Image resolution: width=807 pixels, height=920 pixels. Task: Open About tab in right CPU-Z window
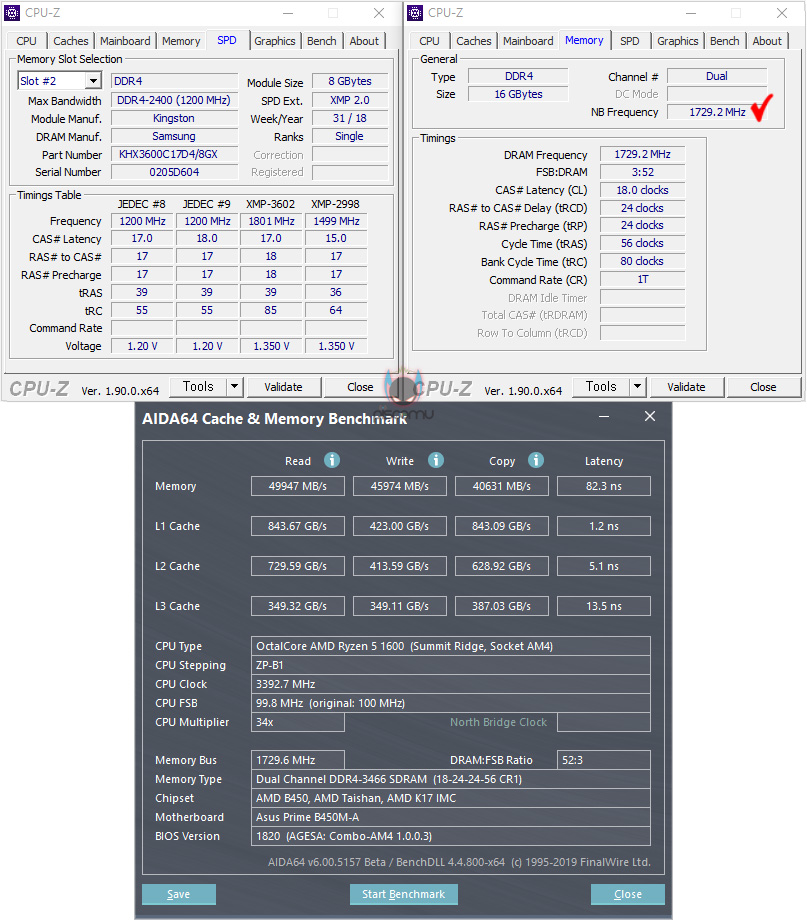[767, 41]
